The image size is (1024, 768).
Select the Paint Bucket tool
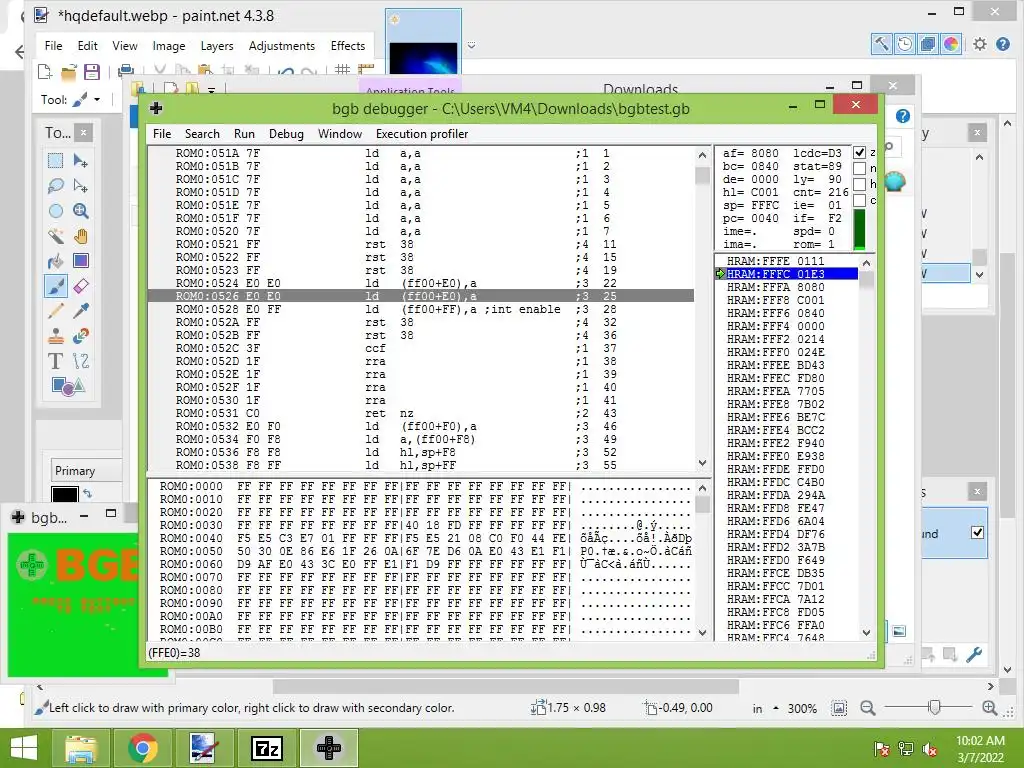pos(56,261)
